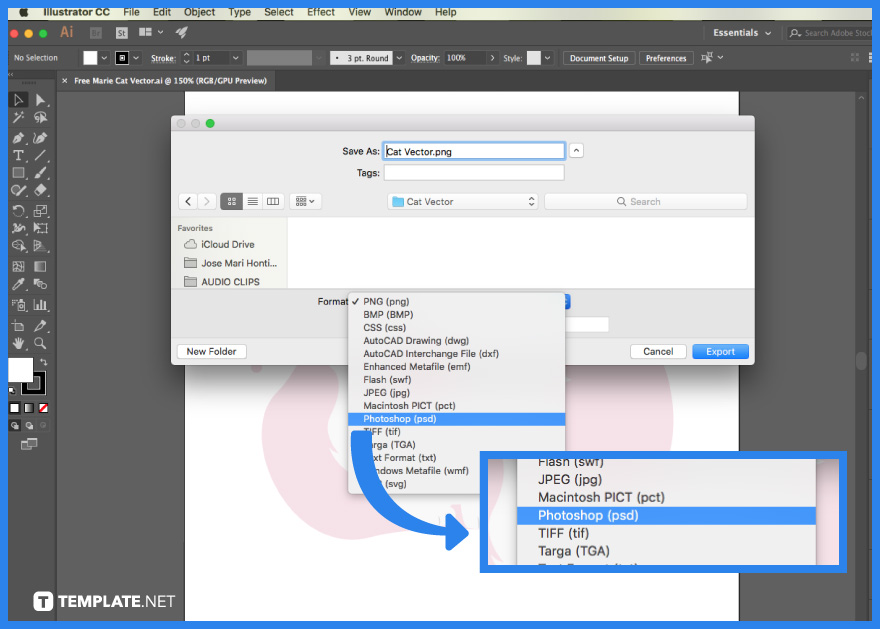Select the Pen tool
The width and height of the screenshot is (880, 629).
18,137
